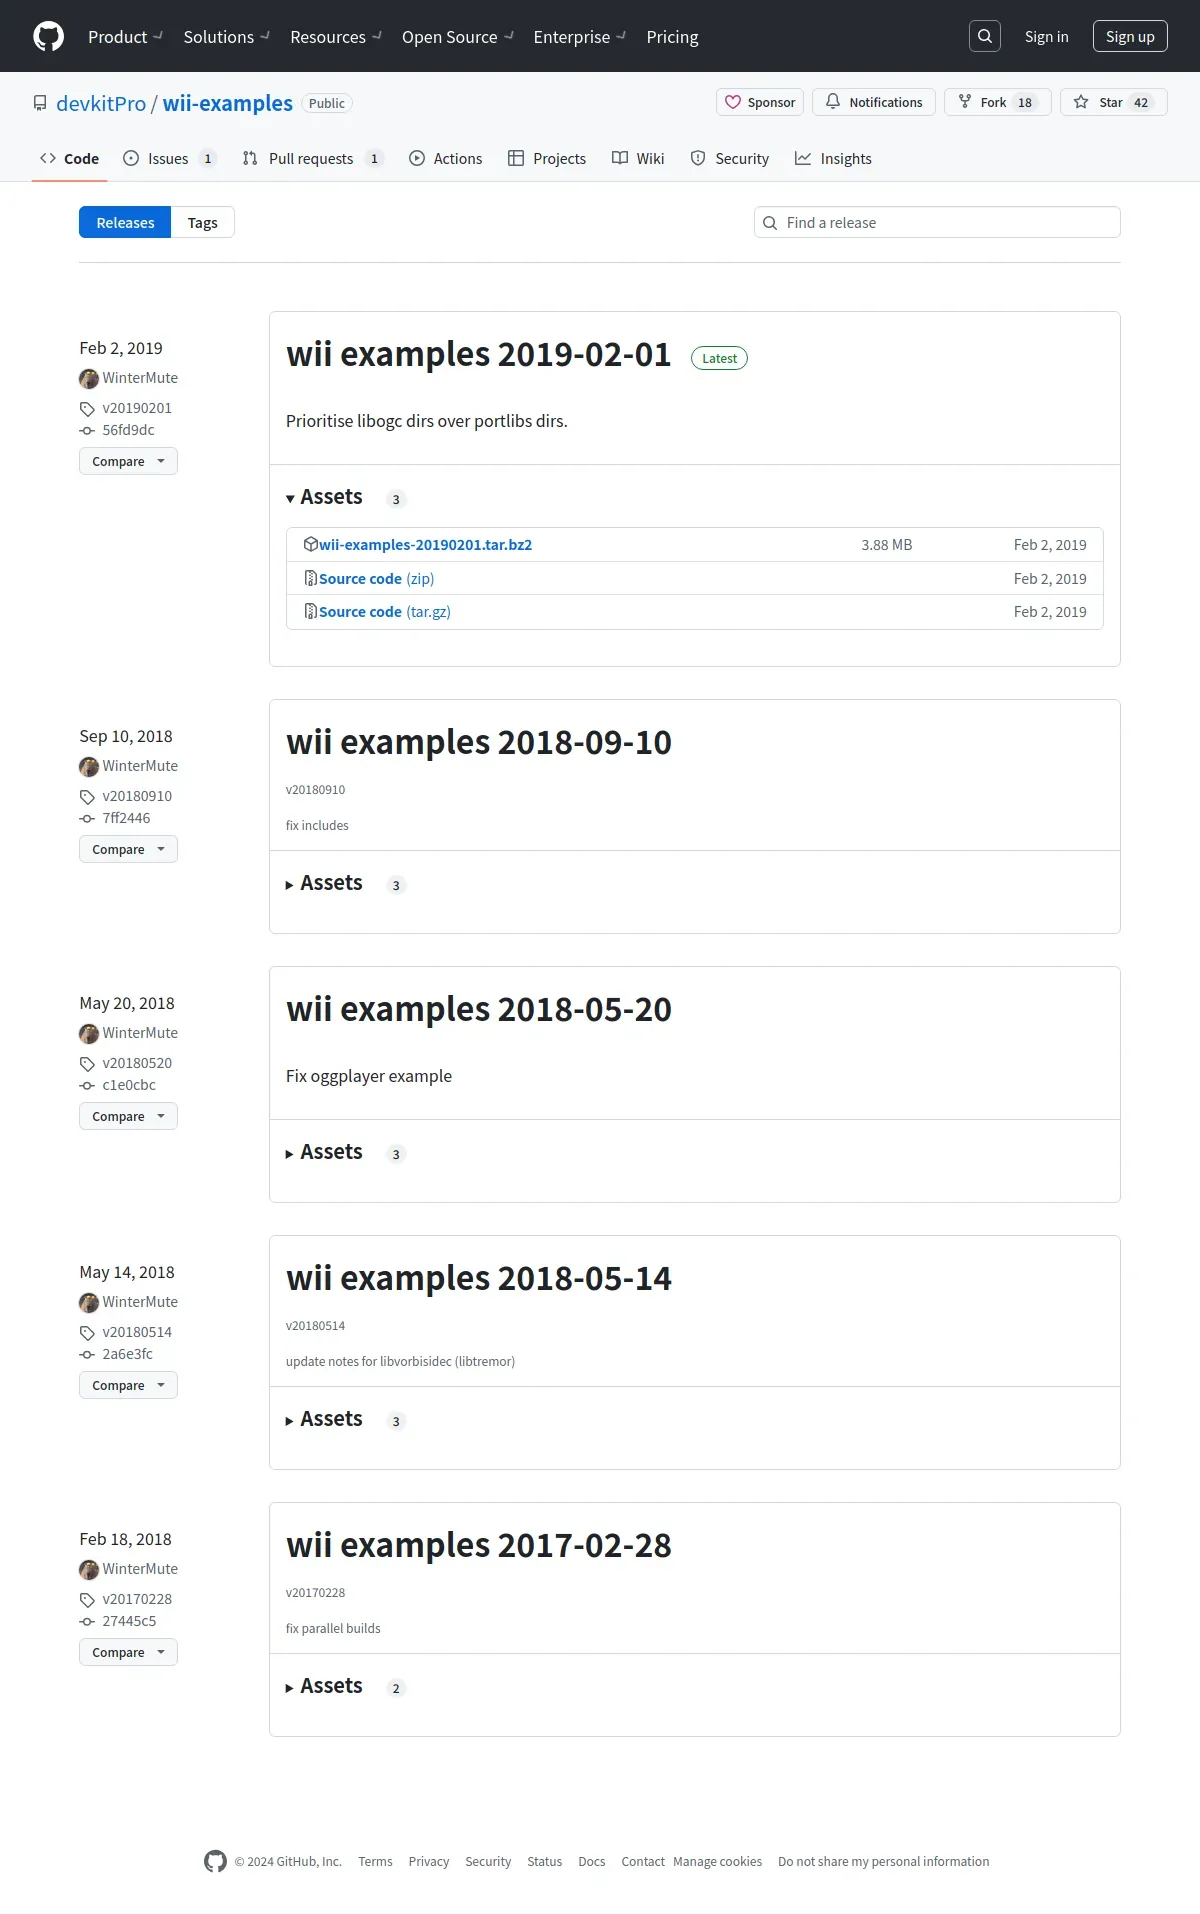The width and height of the screenshot is (1200, 1914).
Task: Switch to the Tags tab
Action: tap(202, 222)
